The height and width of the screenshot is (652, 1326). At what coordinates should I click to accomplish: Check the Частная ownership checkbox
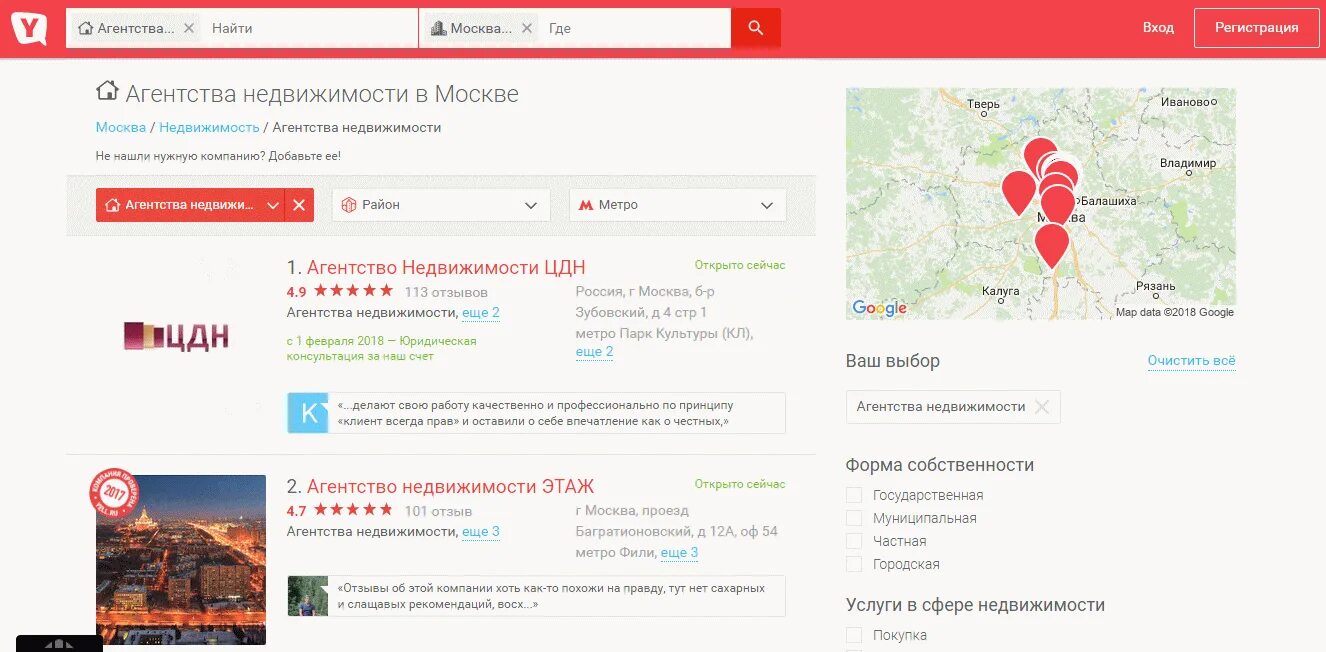pos(853,541)
